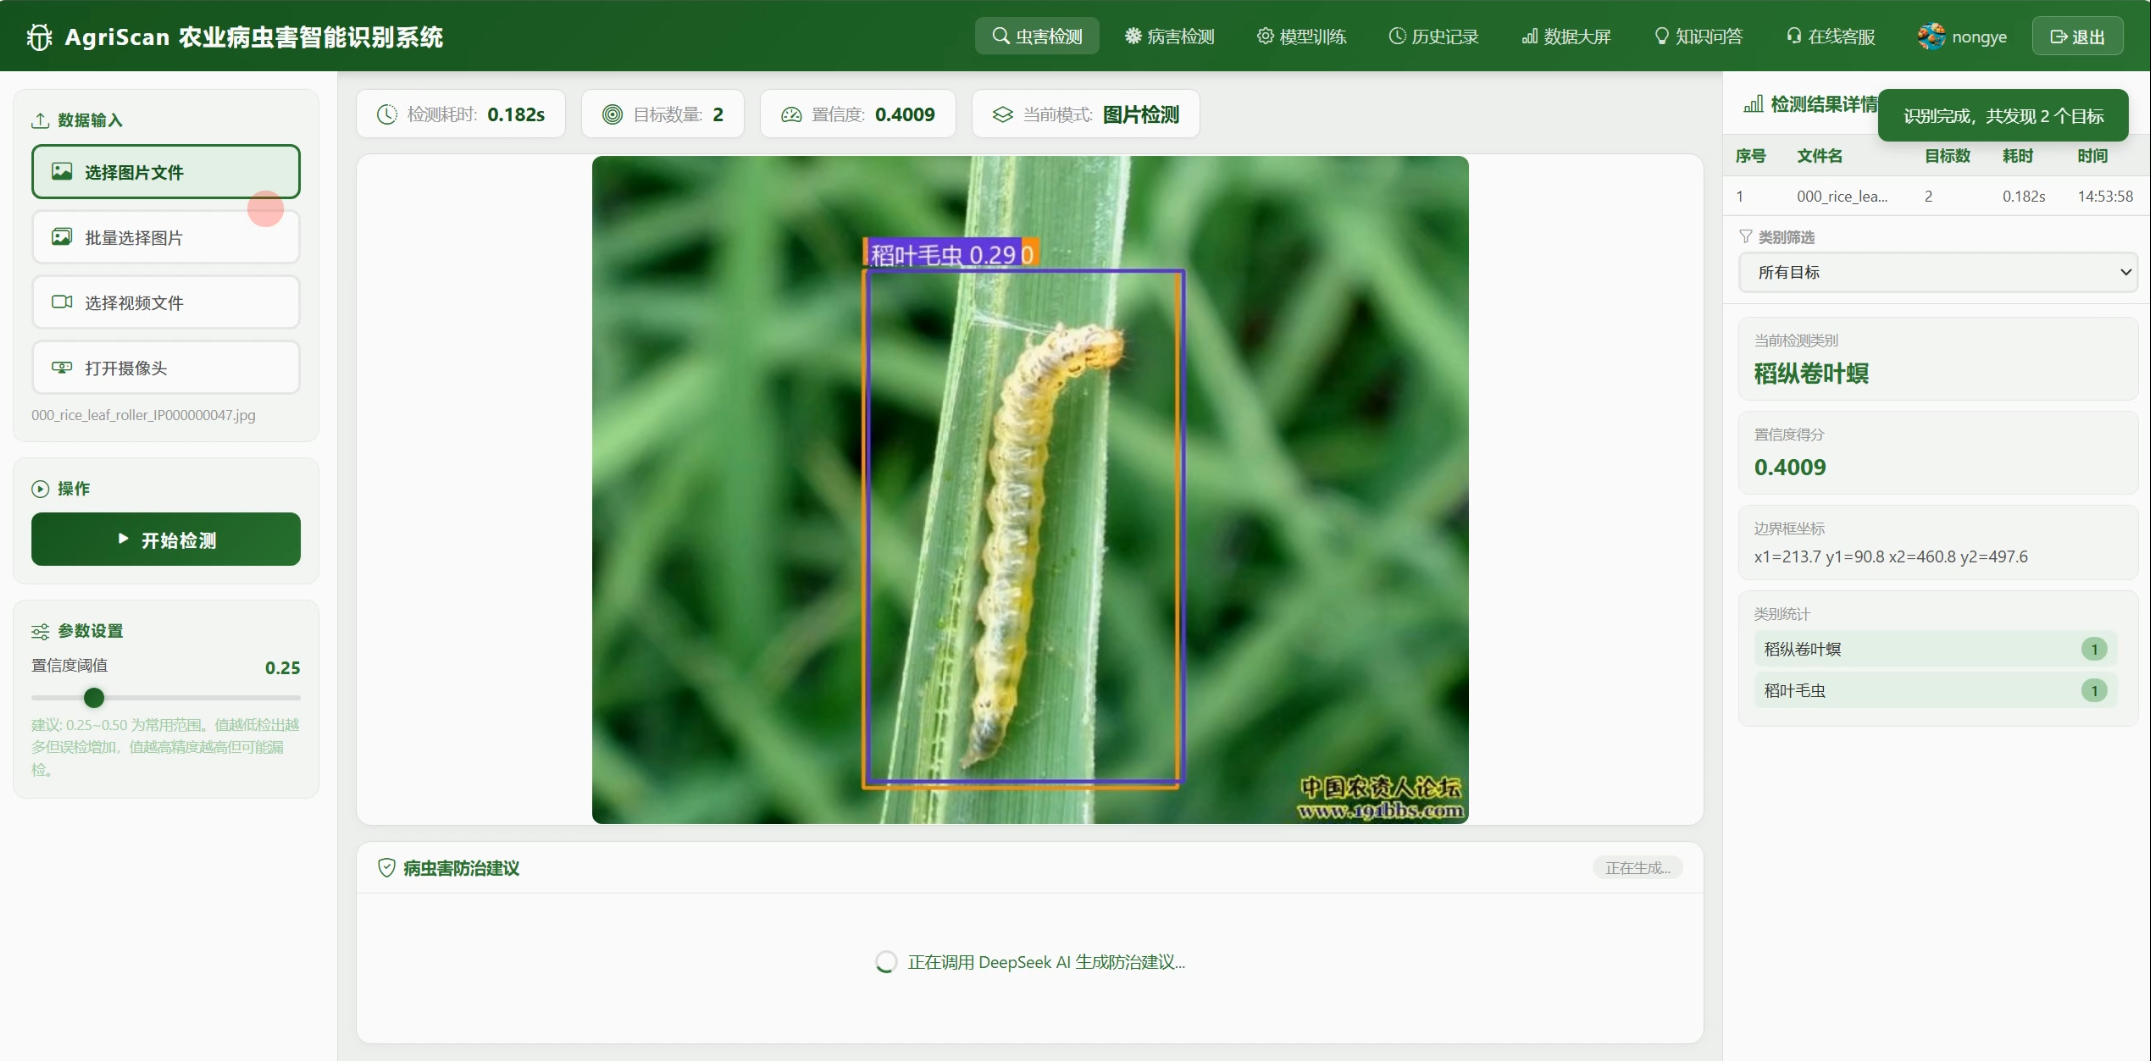Click the play-circle icon beside 操作
Viewport: 2151px width, 1061px height.
40,489
